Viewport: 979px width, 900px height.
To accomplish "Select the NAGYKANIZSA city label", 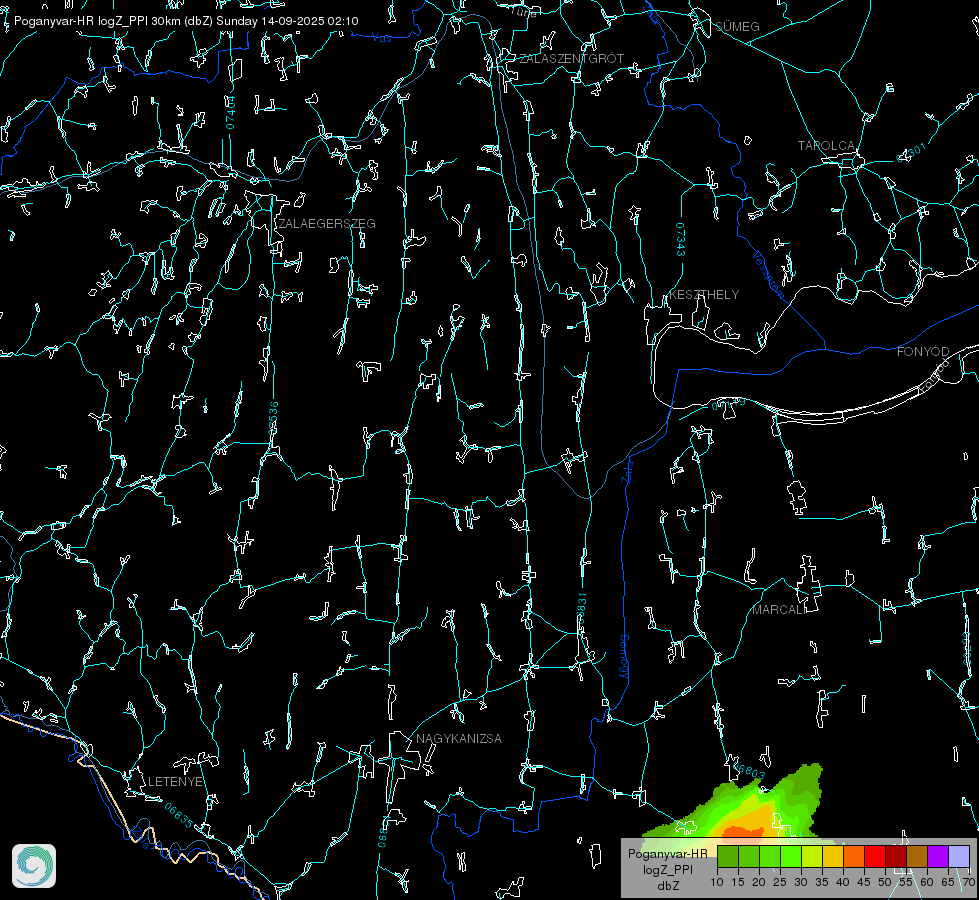I will [459, 738].
